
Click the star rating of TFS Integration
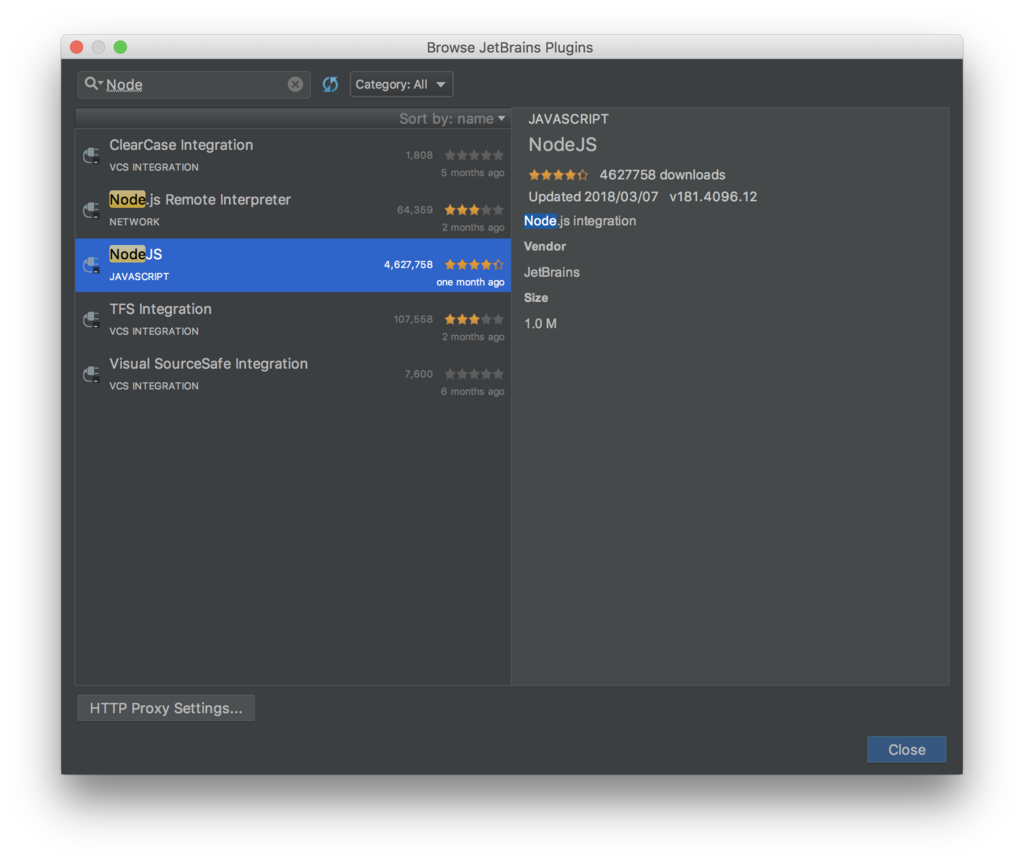(x=474, y=319)
